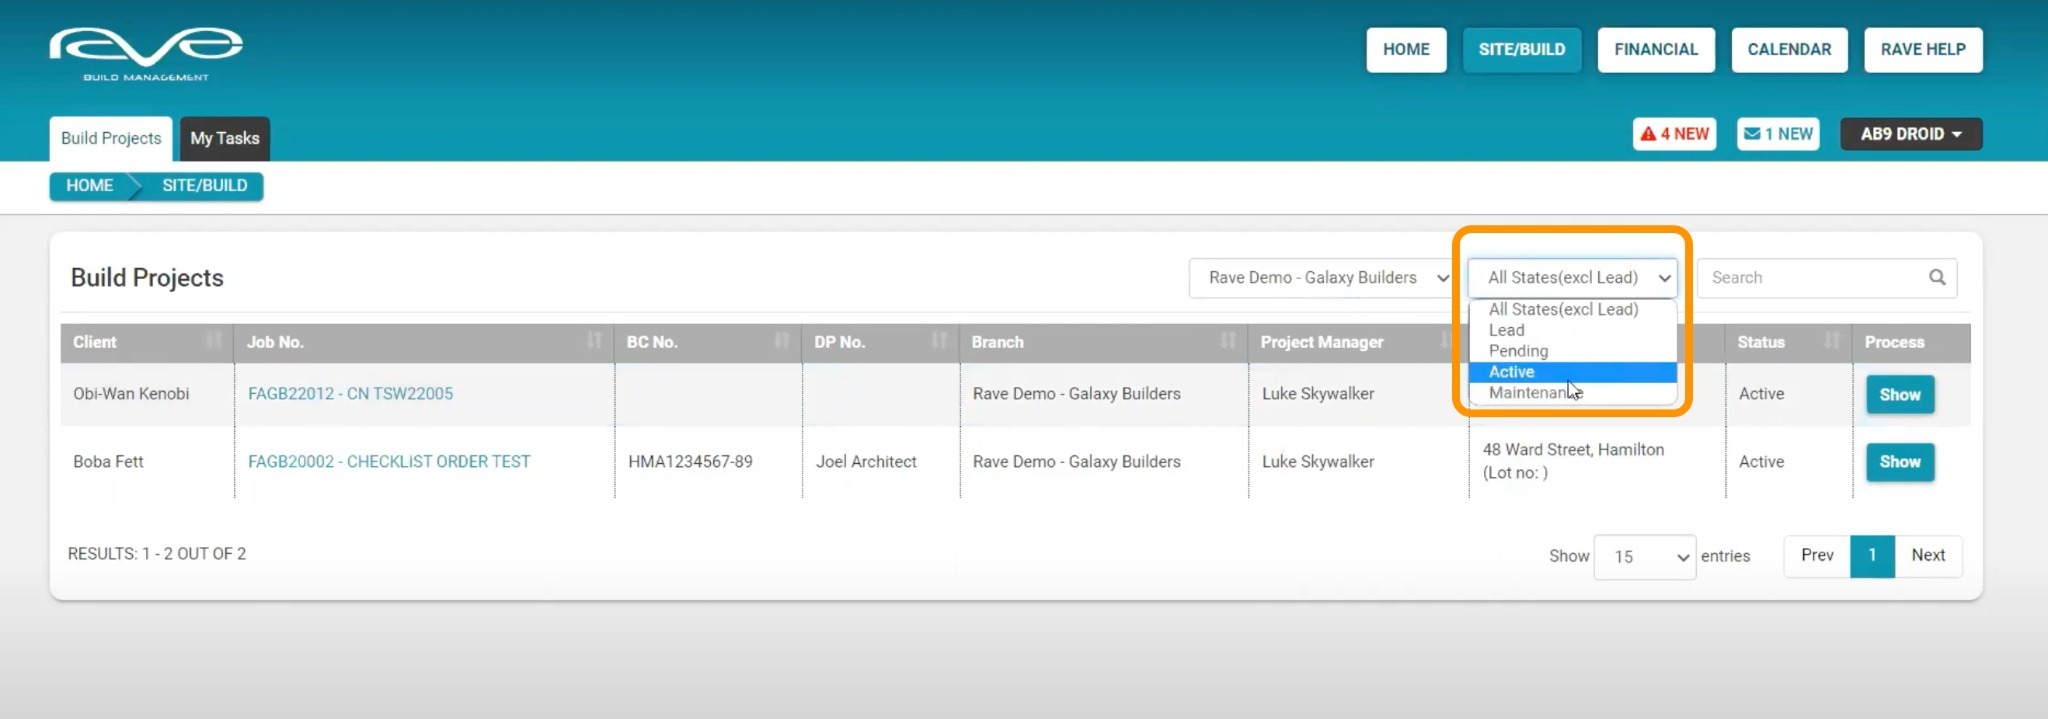2048x719 pixels.
Task: Click SITE/BUILD breadcrumb
Action: tap(204, 186)
